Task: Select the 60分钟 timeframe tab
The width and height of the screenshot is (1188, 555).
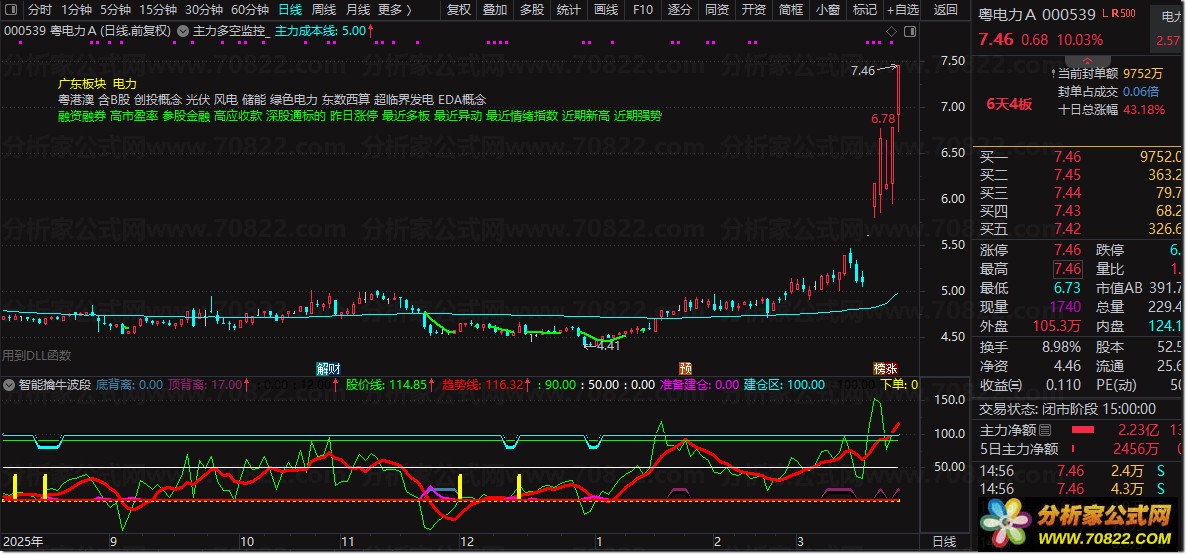Action: pos(250,10)
